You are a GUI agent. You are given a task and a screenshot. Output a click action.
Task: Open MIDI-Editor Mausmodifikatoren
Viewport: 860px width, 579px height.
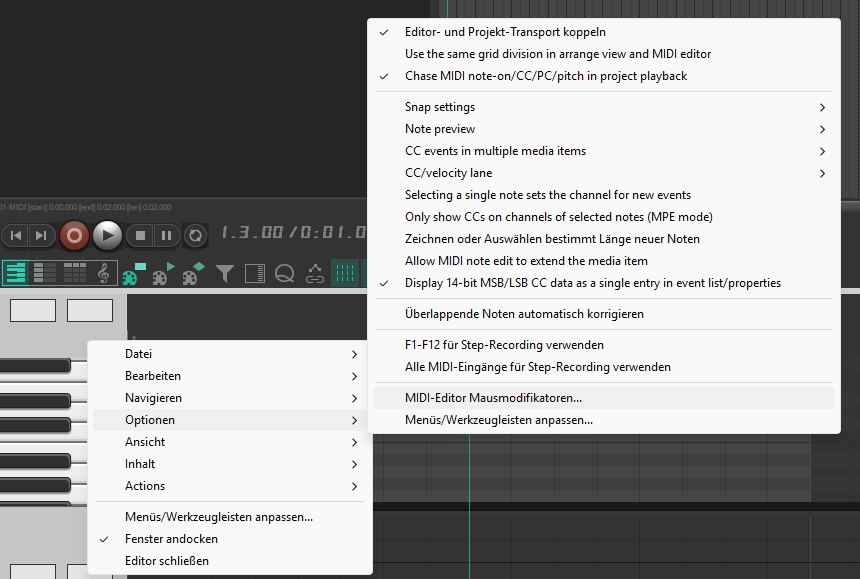tap(493, 398)
